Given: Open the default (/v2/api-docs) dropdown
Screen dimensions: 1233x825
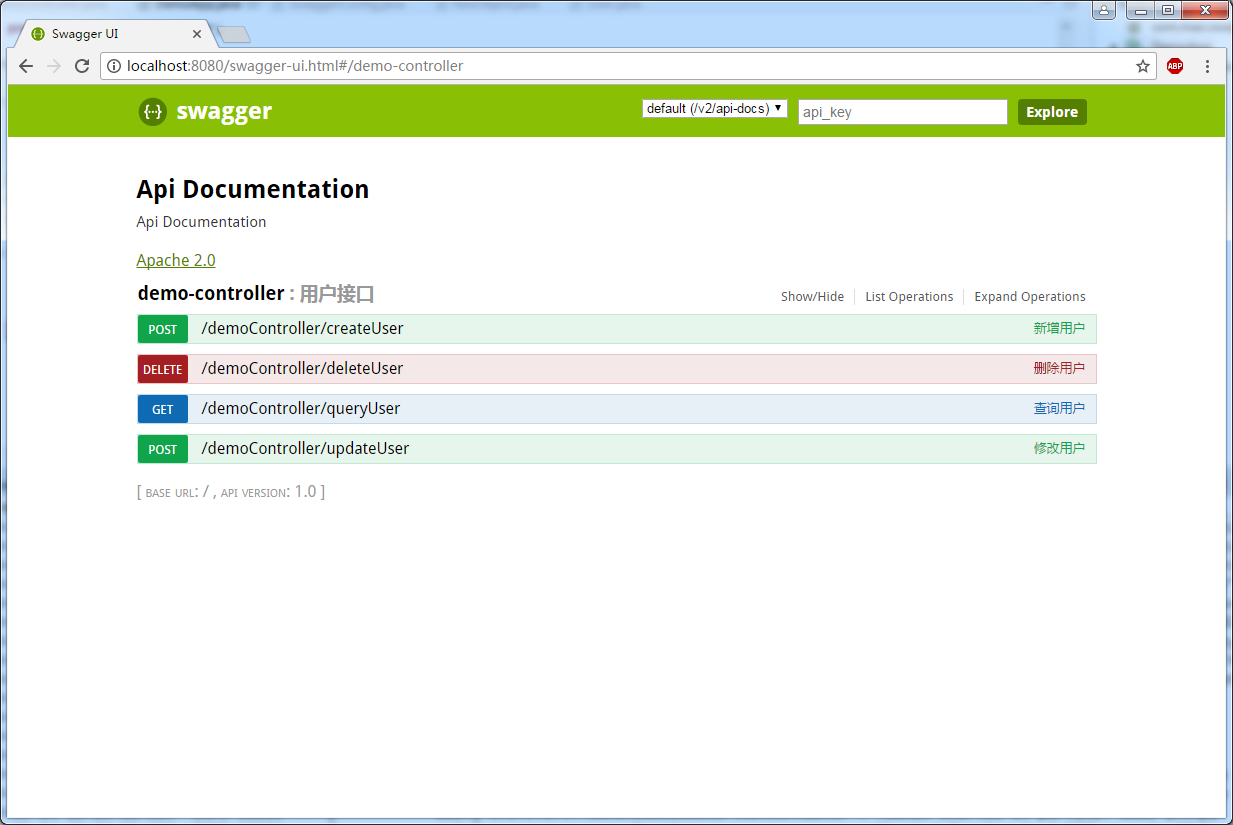Looking at the screenshot, I should 715,108.
